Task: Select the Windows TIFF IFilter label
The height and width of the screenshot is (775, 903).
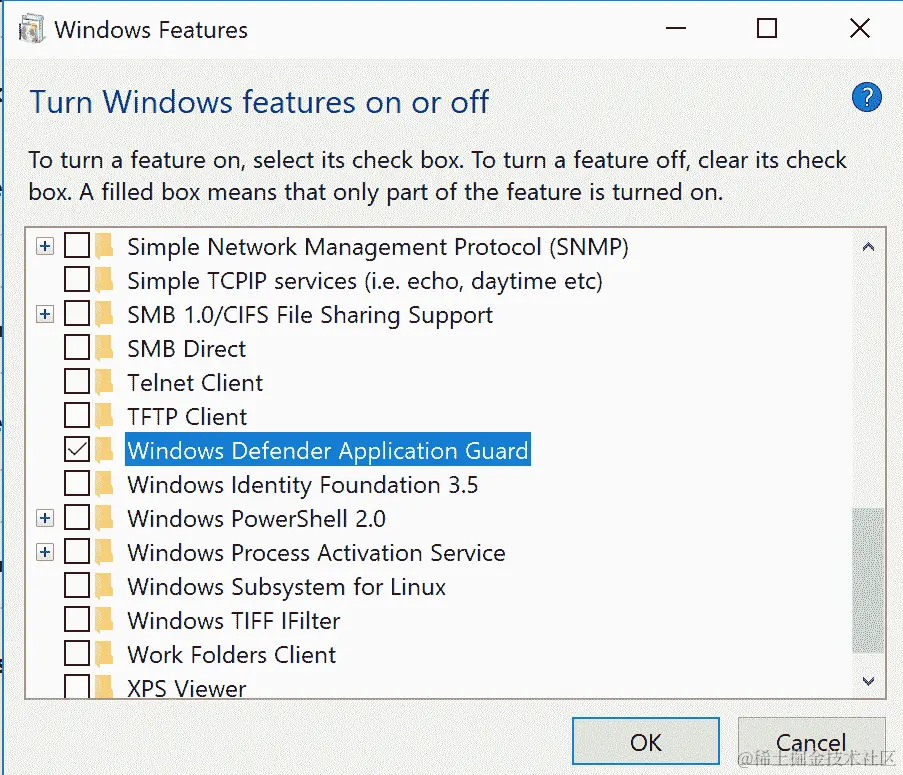Action: 233,621
